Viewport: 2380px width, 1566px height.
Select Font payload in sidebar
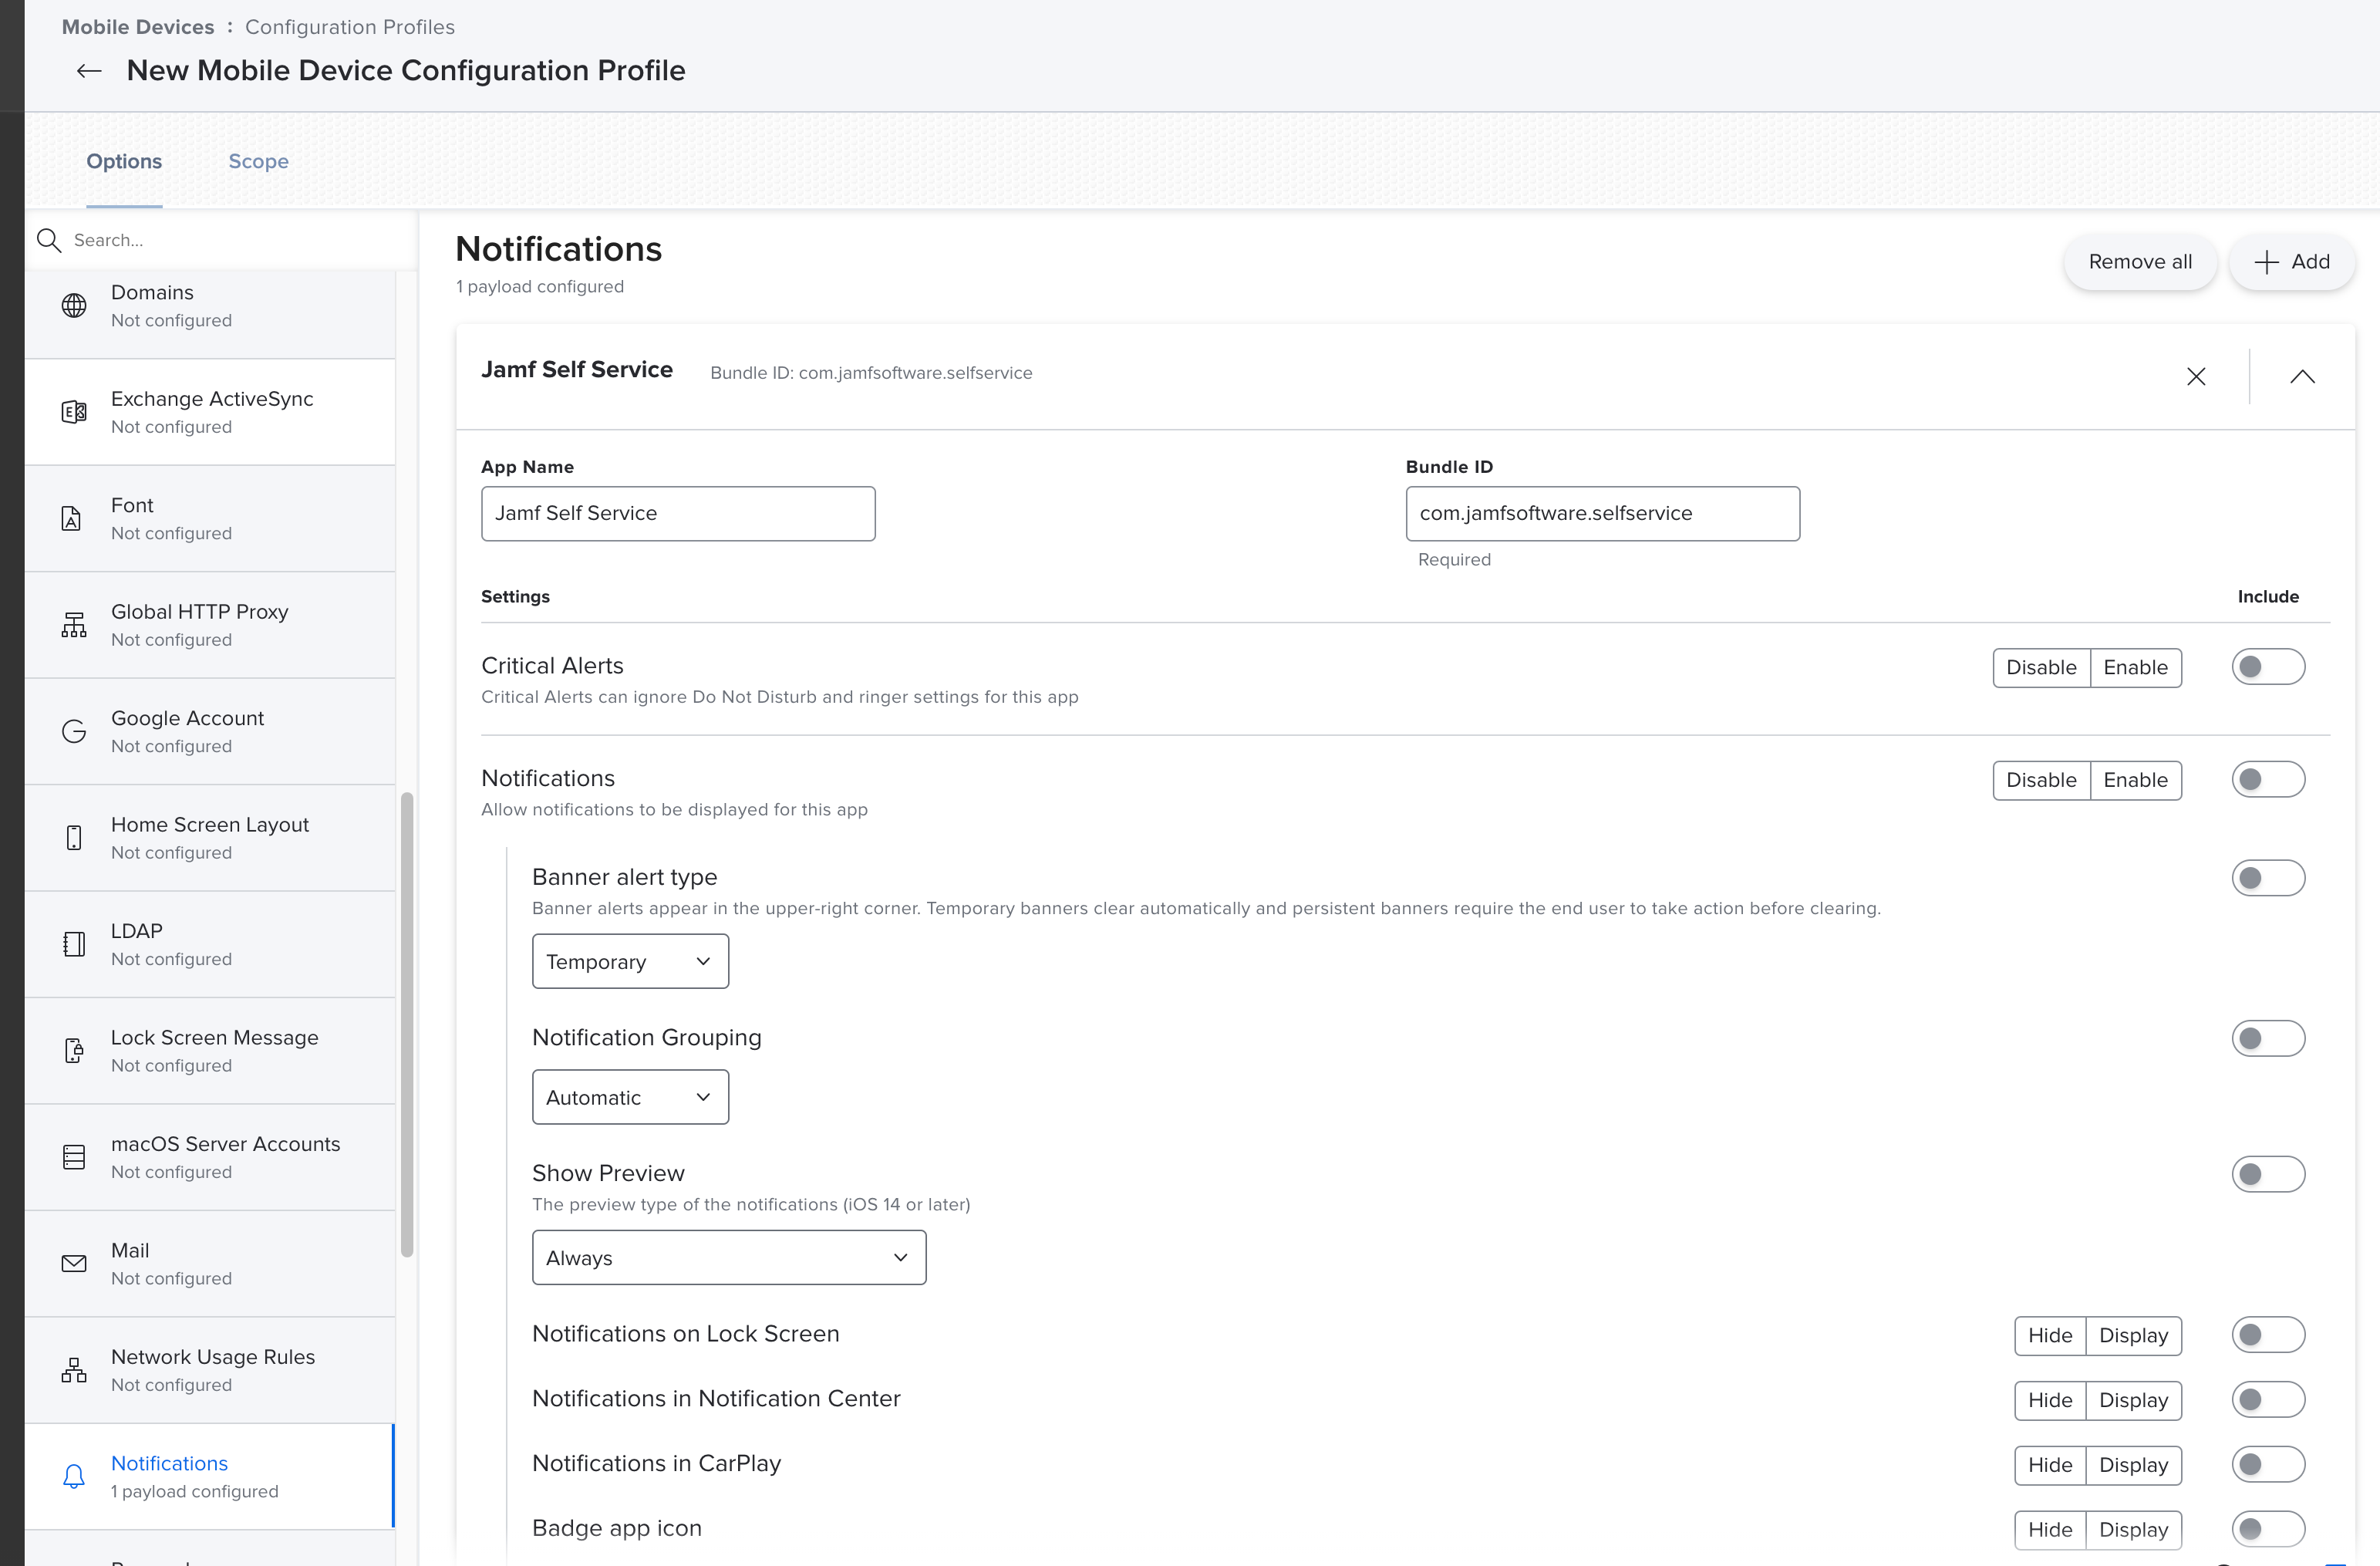(210, 519)
